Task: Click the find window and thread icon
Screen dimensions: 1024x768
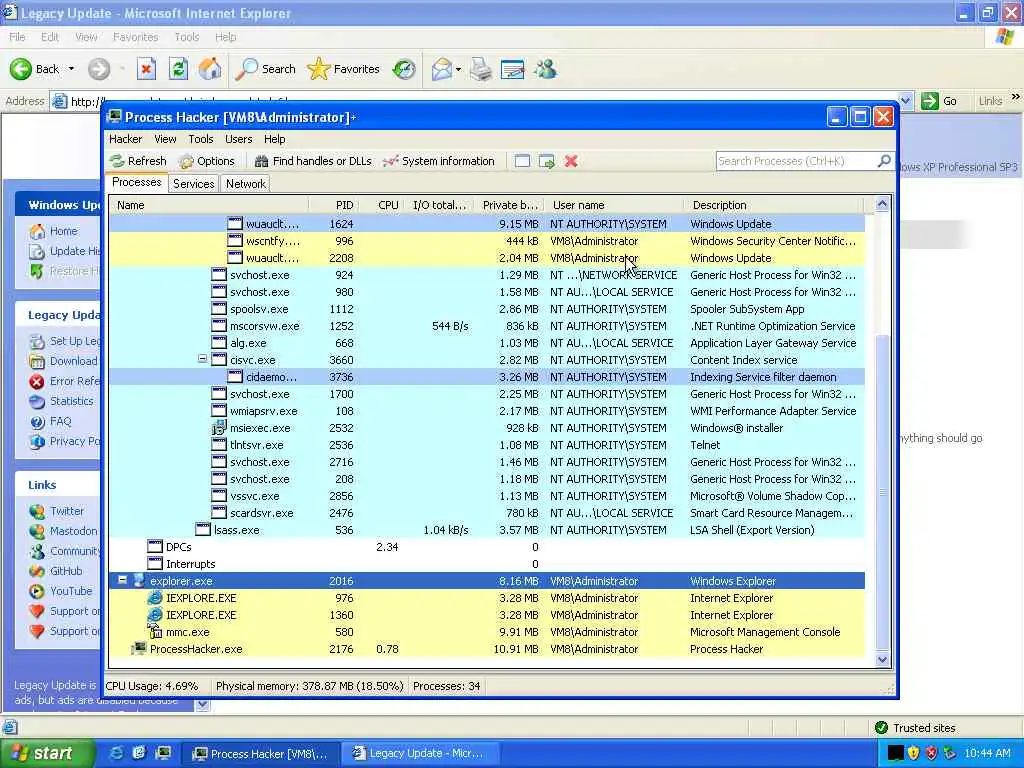Action: coord(547,161)
